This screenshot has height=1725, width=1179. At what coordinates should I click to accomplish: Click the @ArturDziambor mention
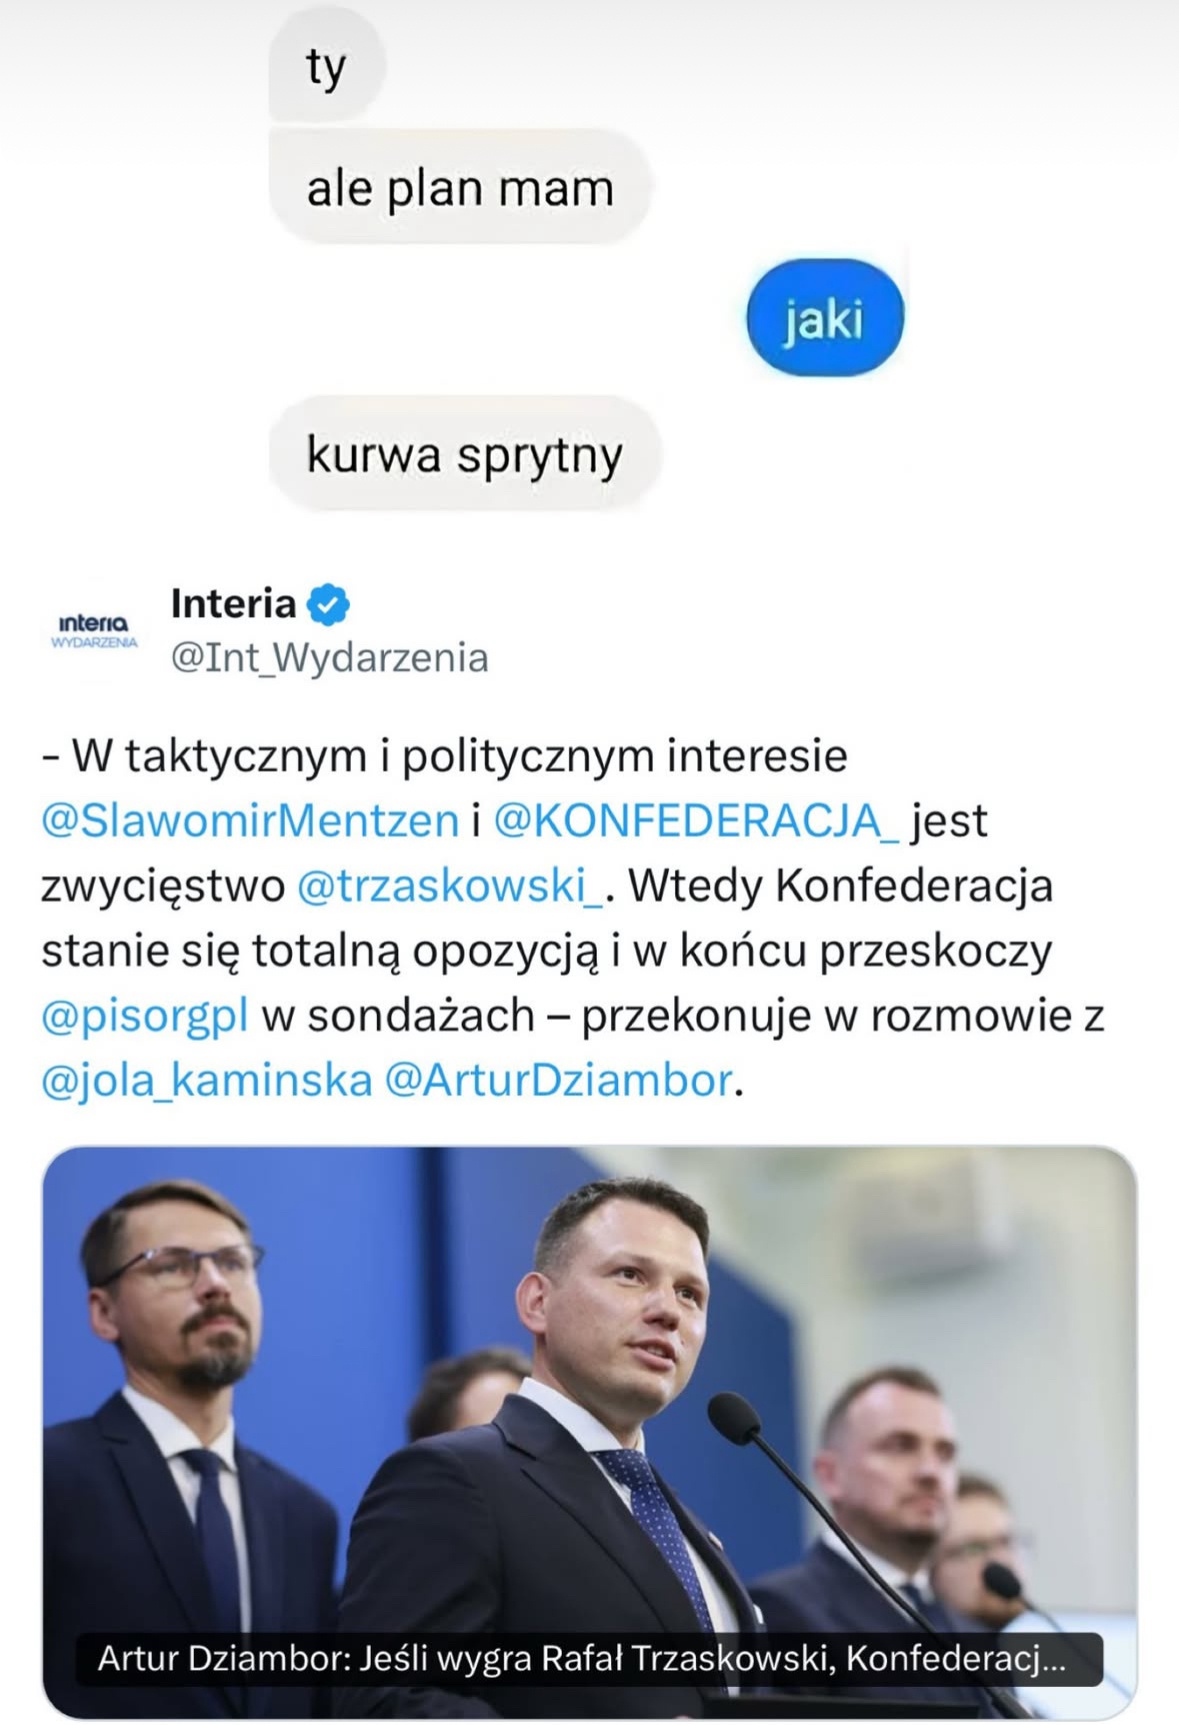559,1081
